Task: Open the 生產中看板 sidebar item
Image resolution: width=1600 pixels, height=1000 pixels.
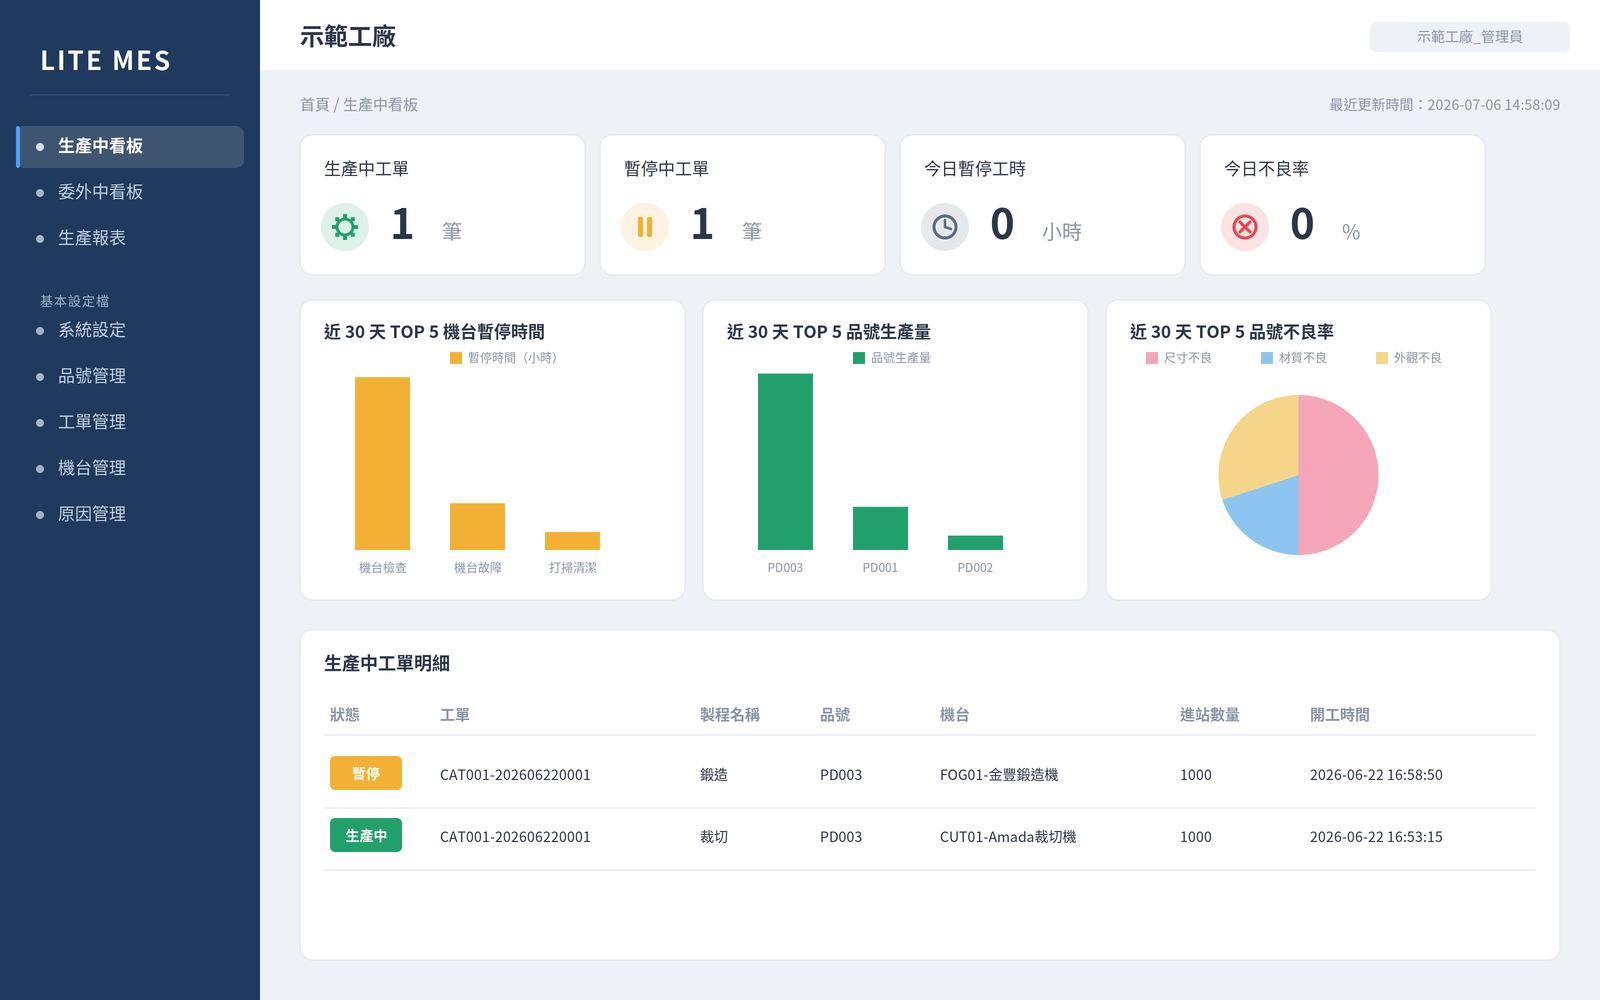Action: pyautogui.click(x=130, y=146)
